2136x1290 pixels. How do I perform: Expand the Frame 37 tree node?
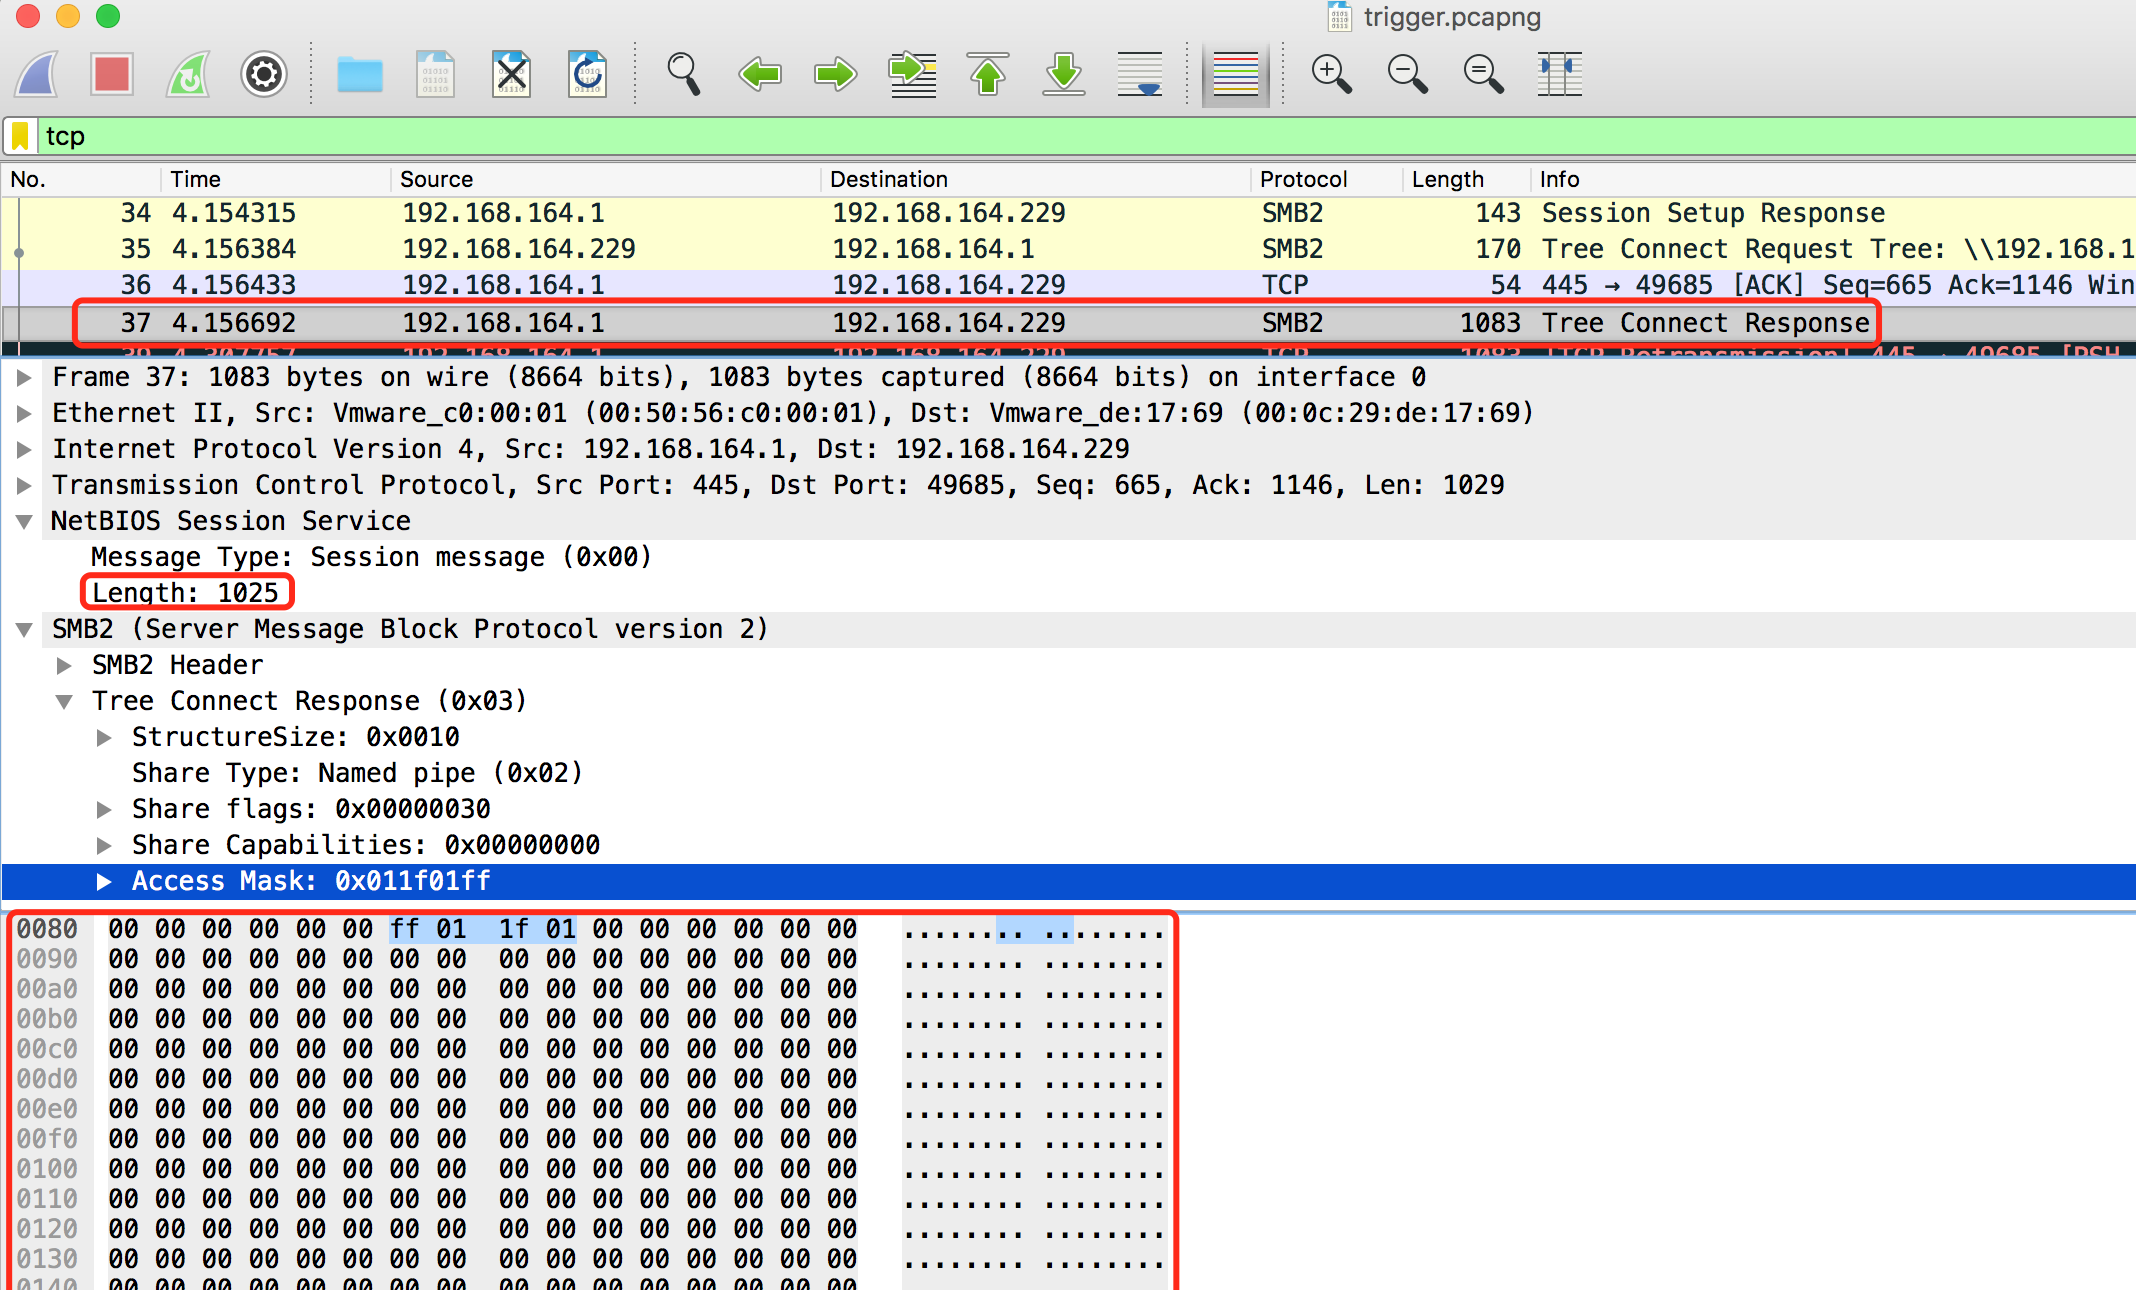coord(25,377)
